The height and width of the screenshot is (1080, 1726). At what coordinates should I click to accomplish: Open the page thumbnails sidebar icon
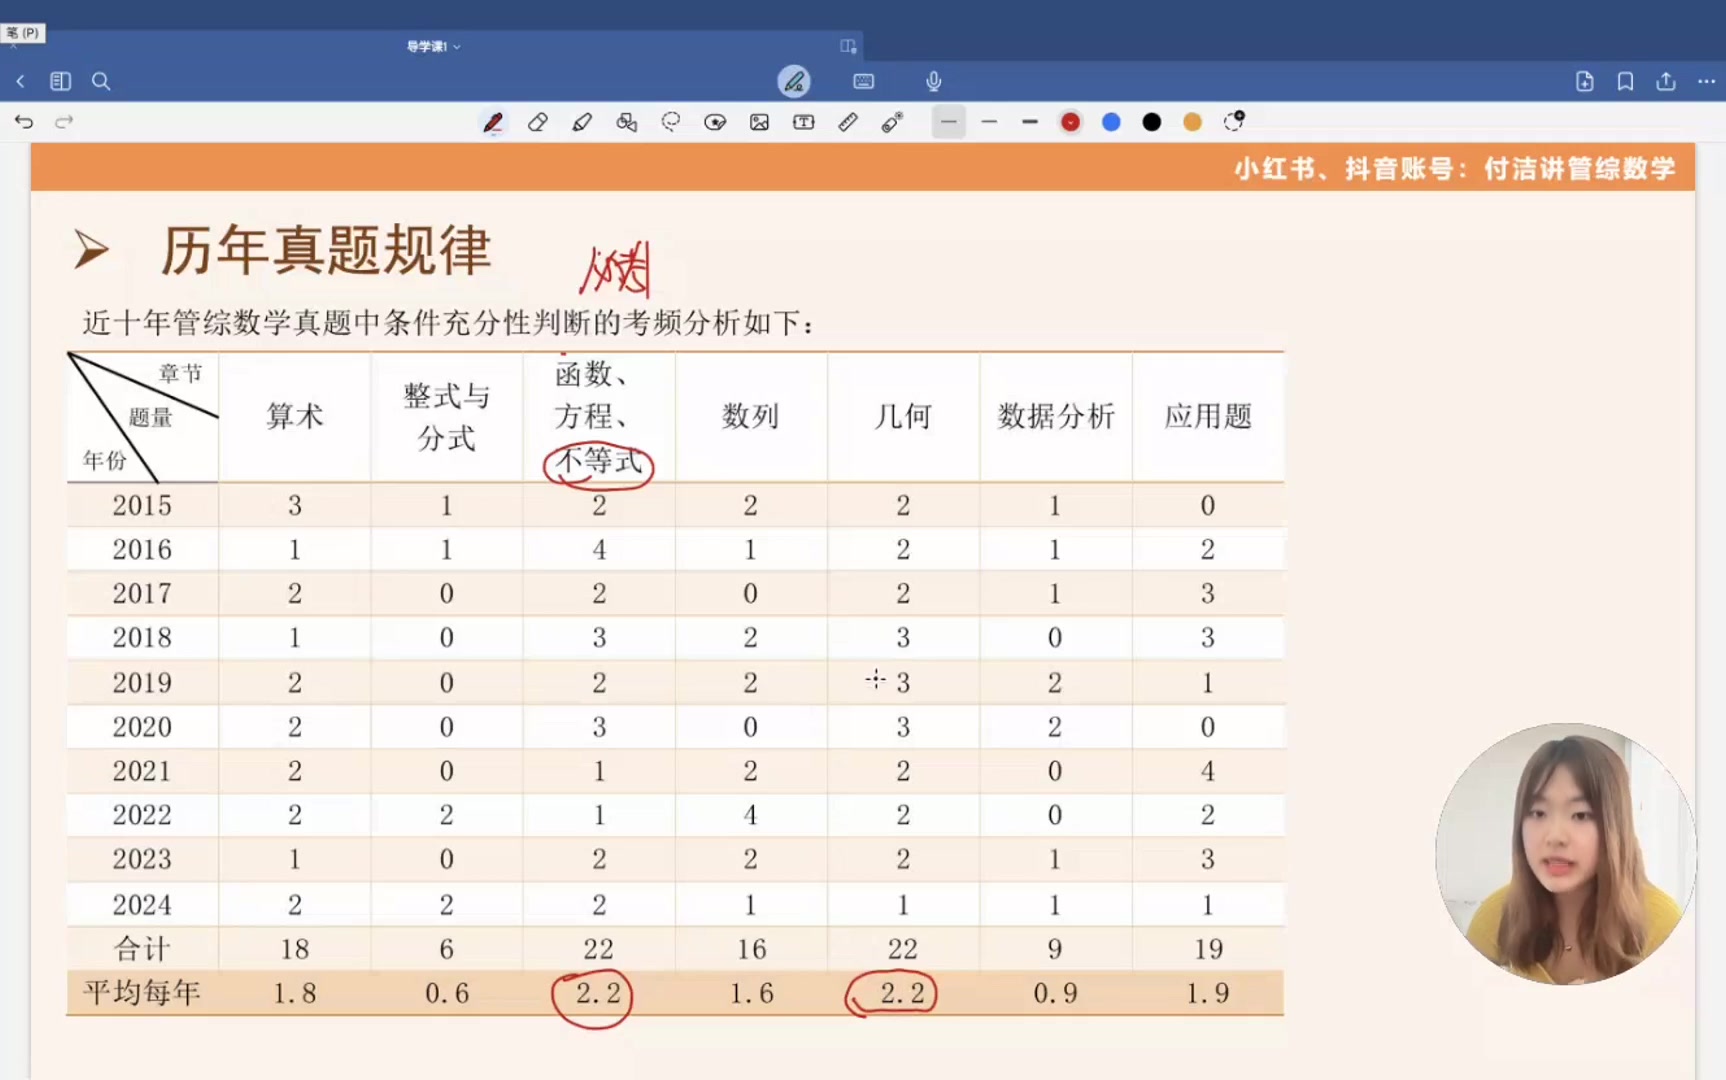[60, 81]
